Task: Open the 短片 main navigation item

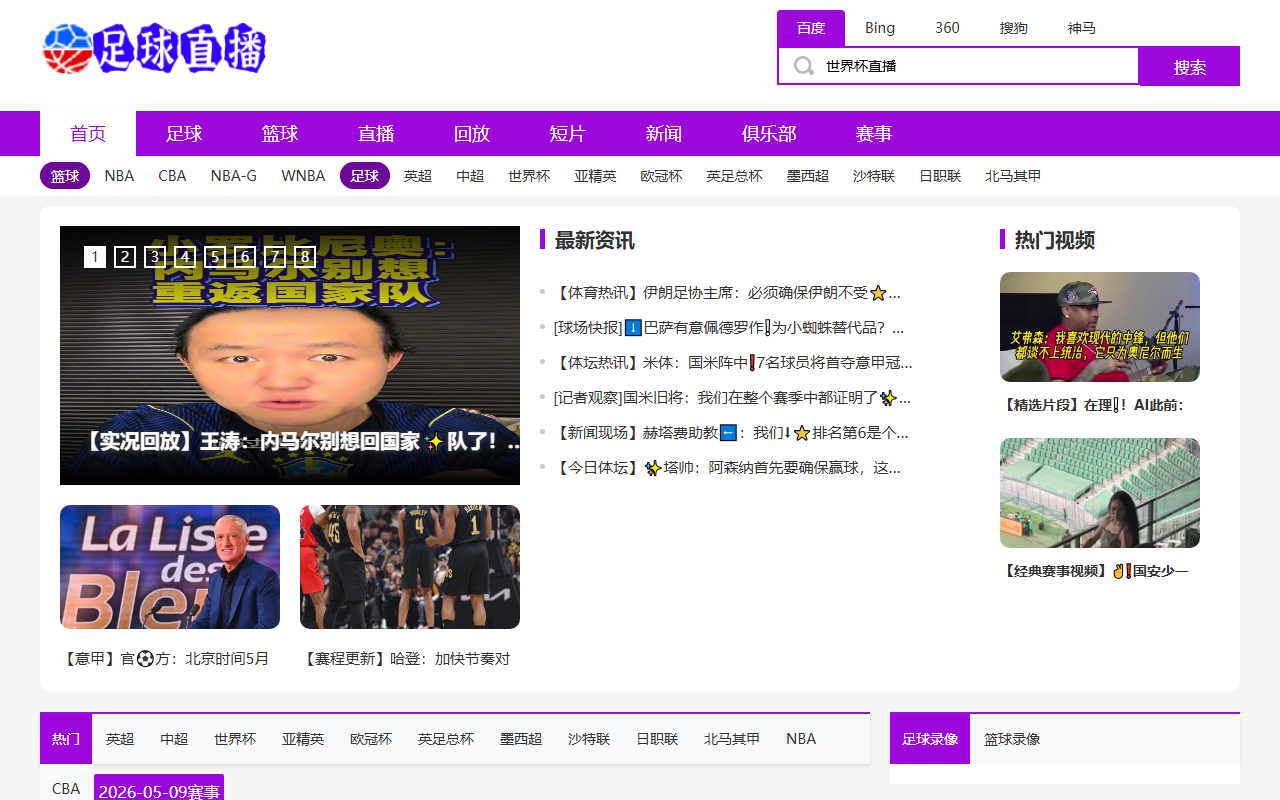Action: (x=568, y=134)
